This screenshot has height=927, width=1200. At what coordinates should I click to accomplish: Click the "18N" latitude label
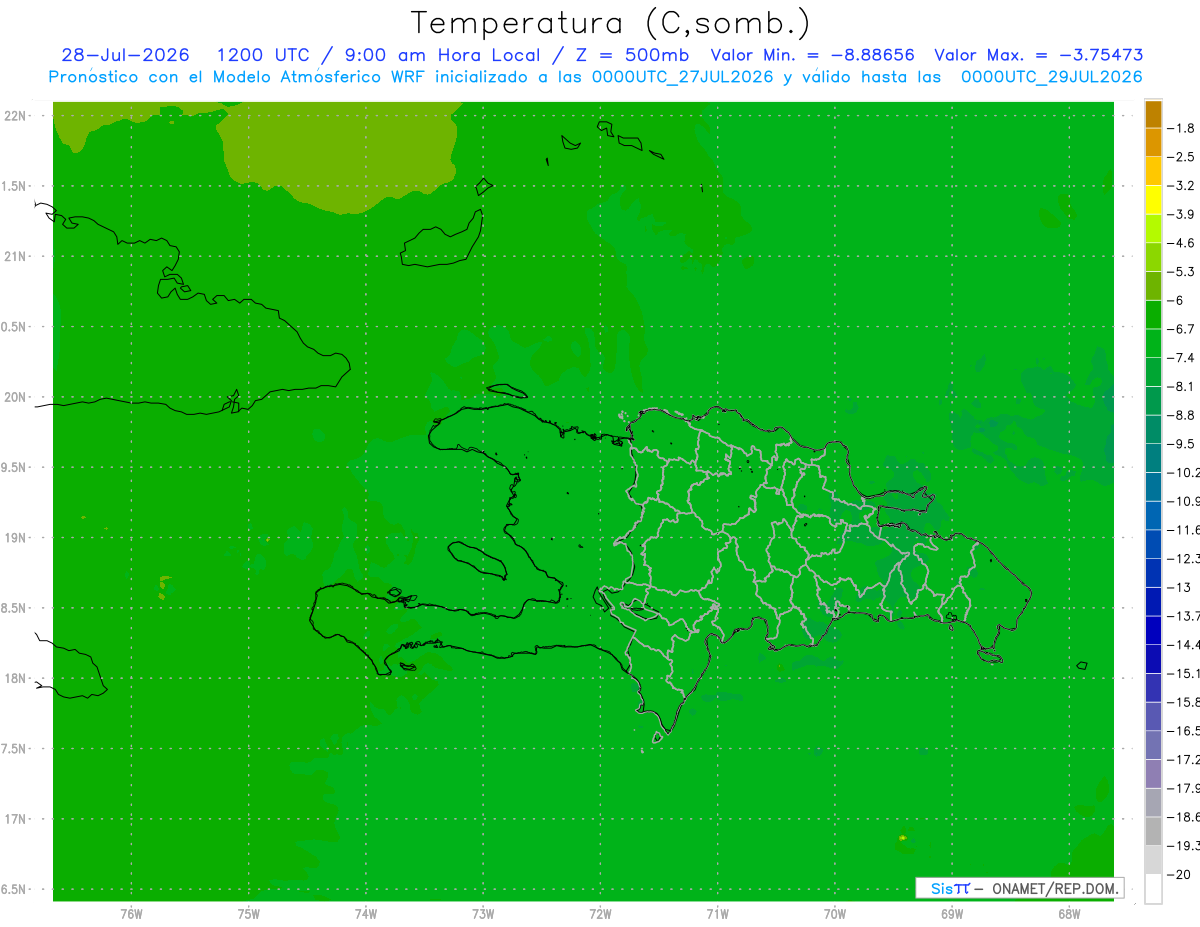tap(17, 678)
